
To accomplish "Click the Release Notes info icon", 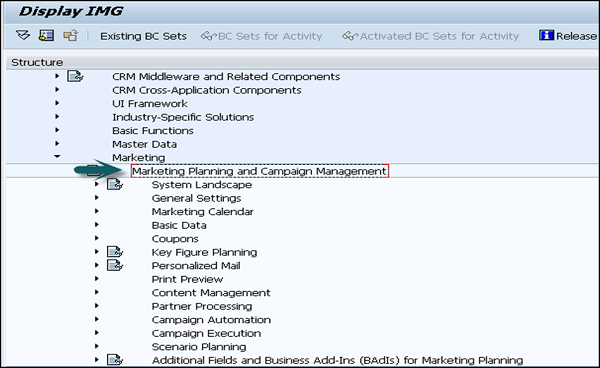I will pos(546,36).
